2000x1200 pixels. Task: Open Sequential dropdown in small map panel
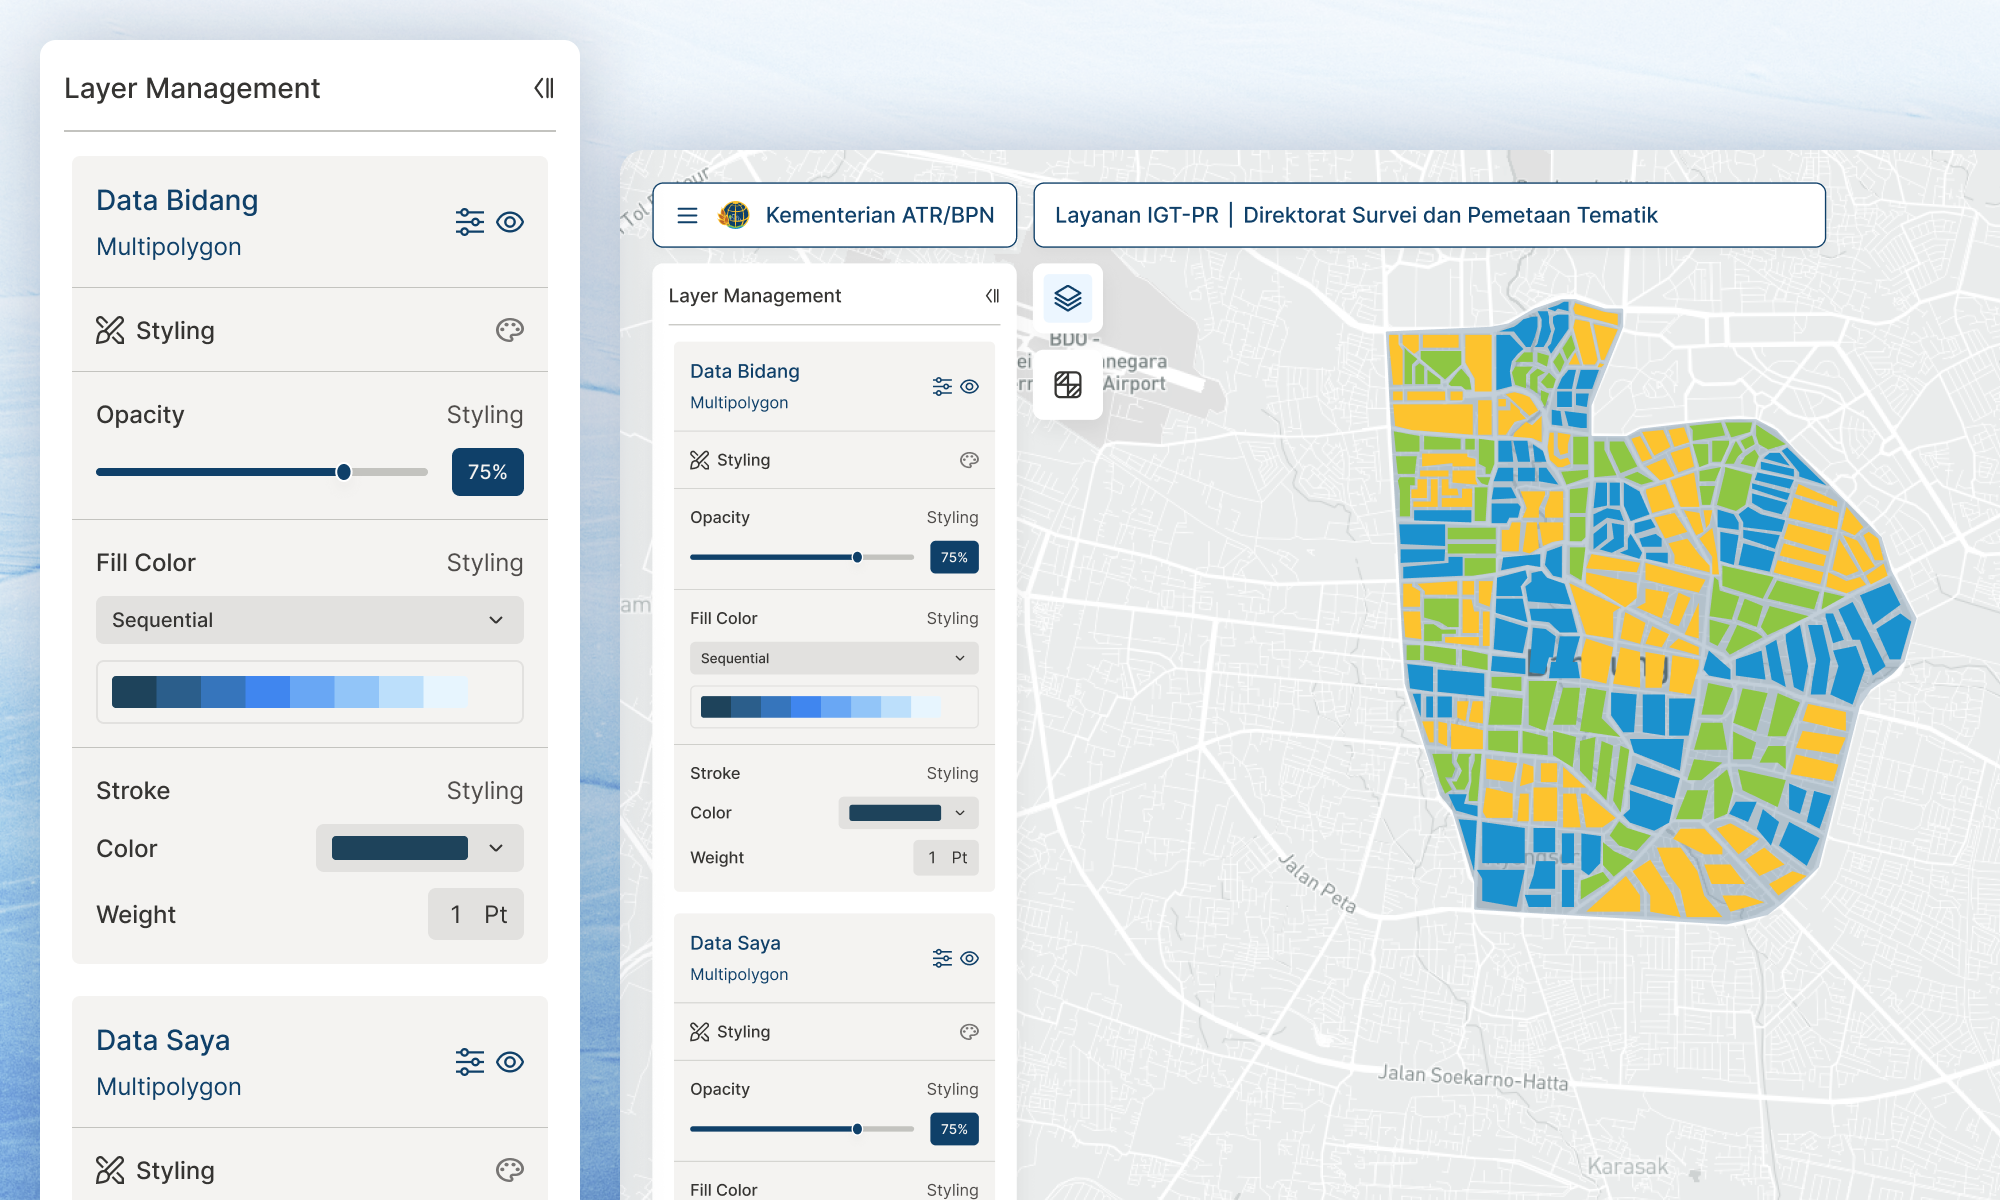point(833,658)
